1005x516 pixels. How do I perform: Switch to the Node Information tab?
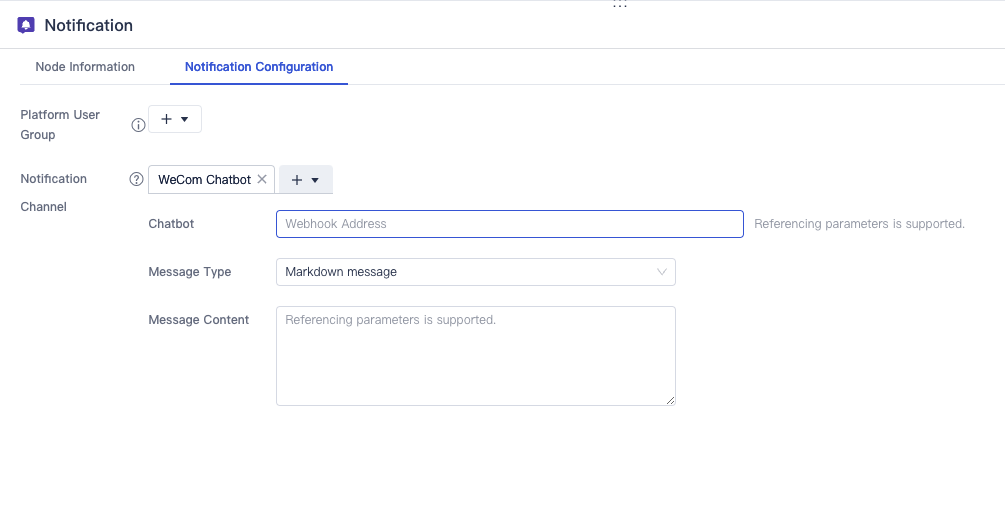click(x=85, y=67)
